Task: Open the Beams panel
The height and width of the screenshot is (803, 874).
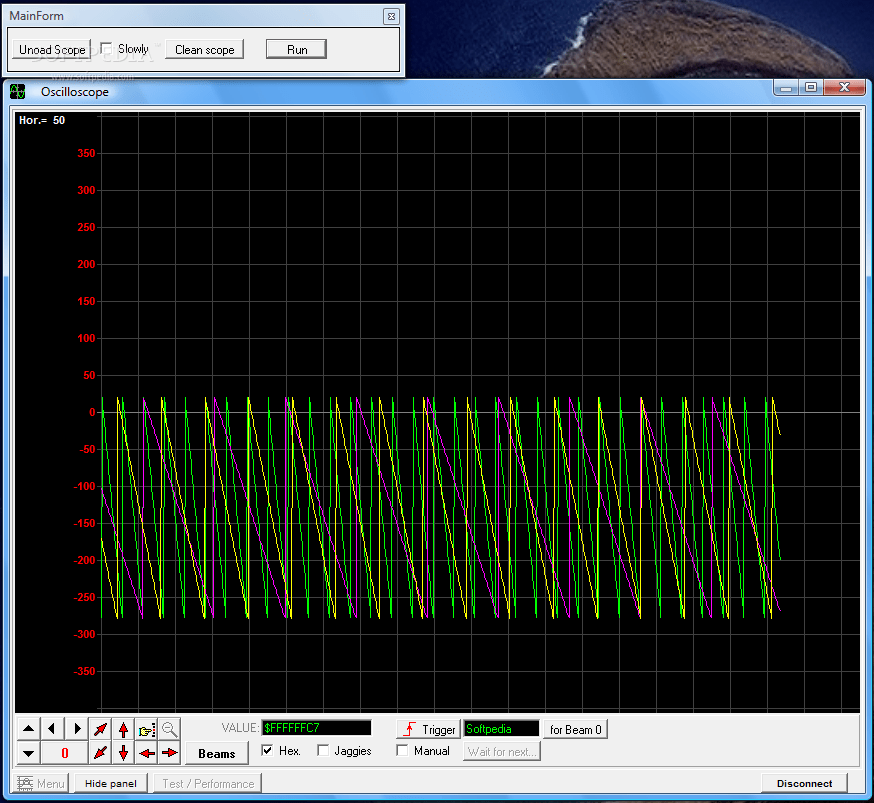Action: (216, 753)
